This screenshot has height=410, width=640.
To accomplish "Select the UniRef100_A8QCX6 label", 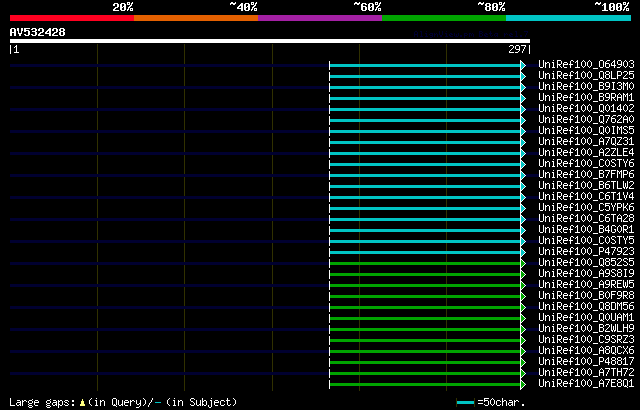I will tap(587, 351).
